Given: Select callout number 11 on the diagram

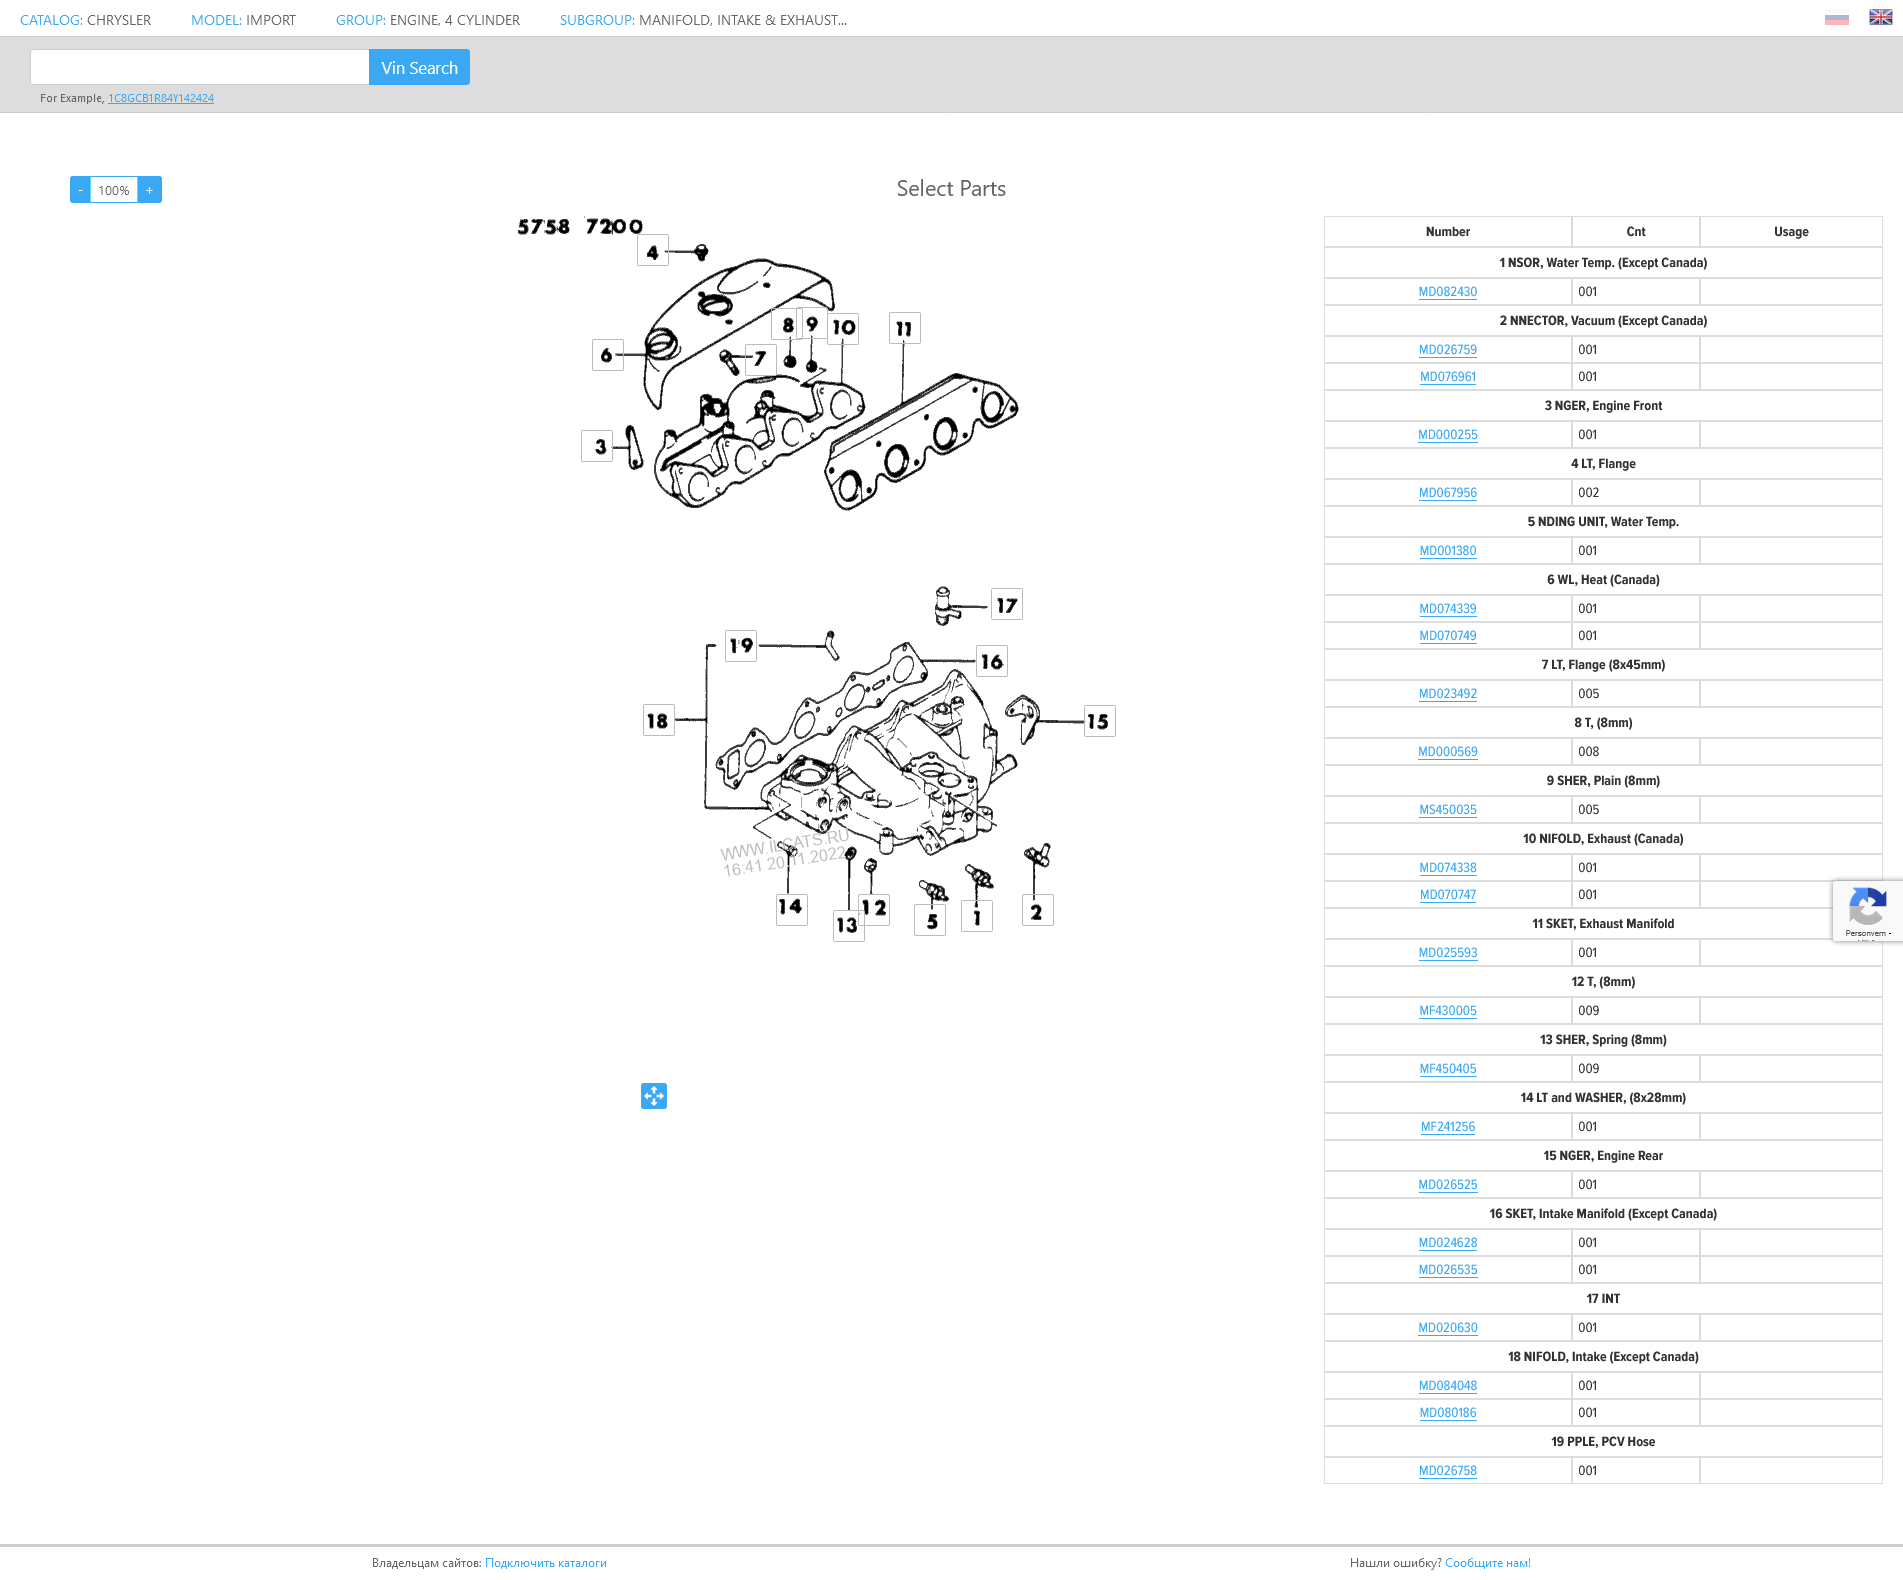Looking at the screenshot, I should coord(904,328).
